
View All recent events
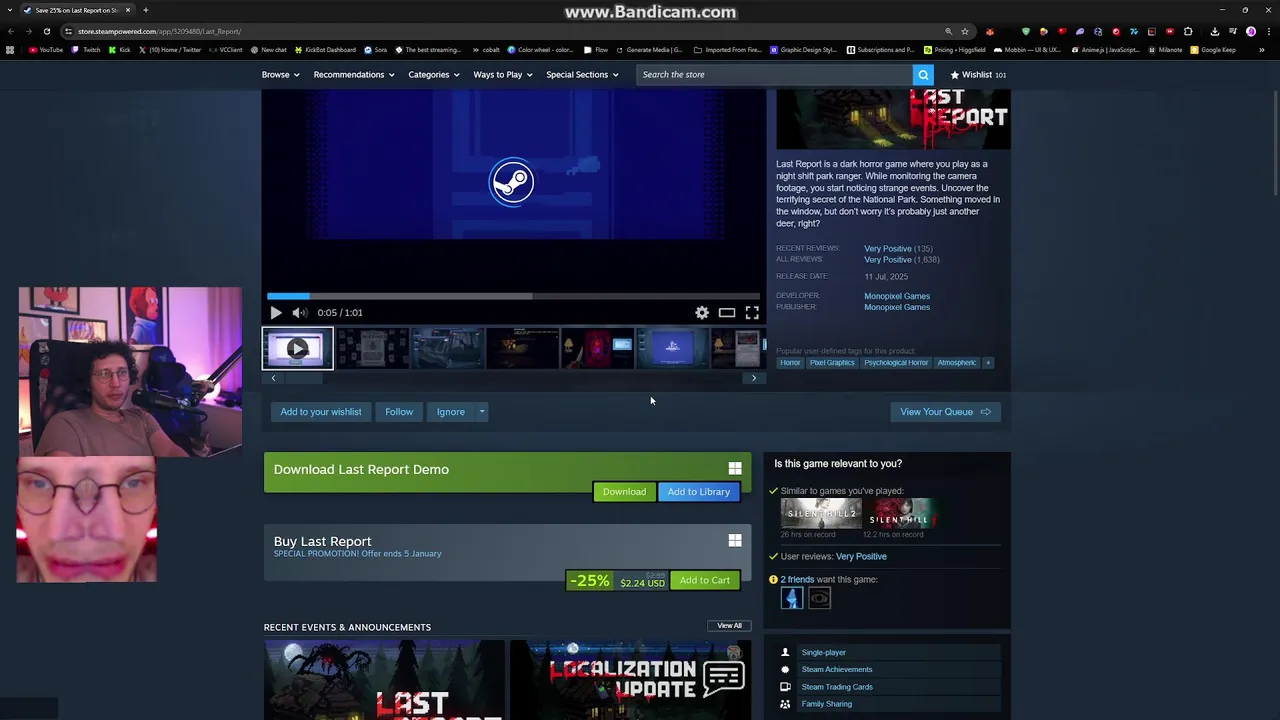click(729, 626)
